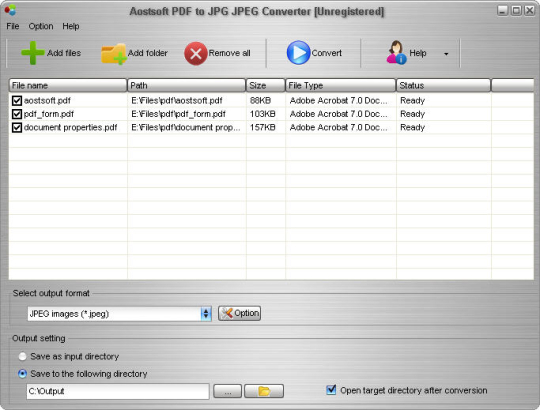Sort by the Status column header

pos(444,85)
